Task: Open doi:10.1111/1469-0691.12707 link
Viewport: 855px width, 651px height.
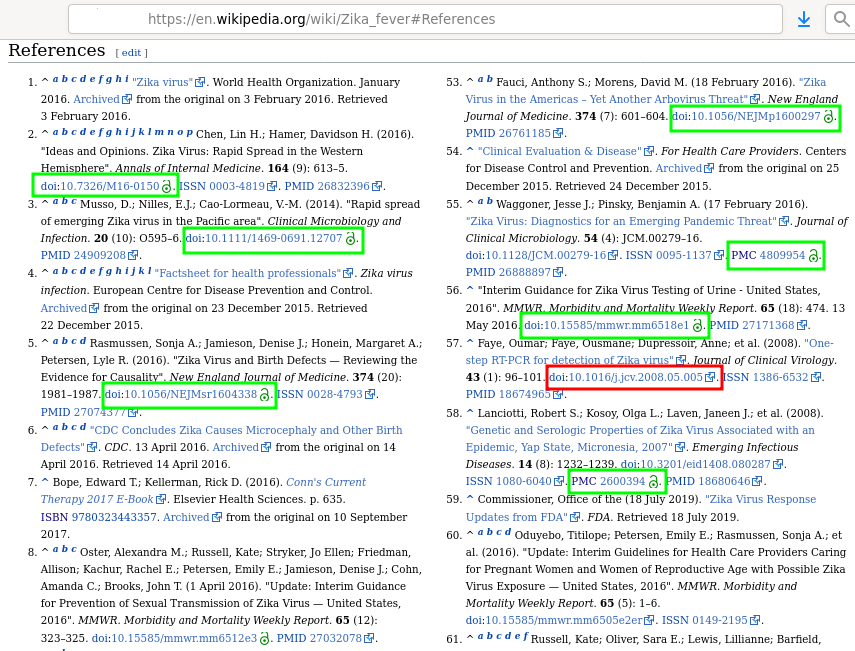Action: [264, 238]
